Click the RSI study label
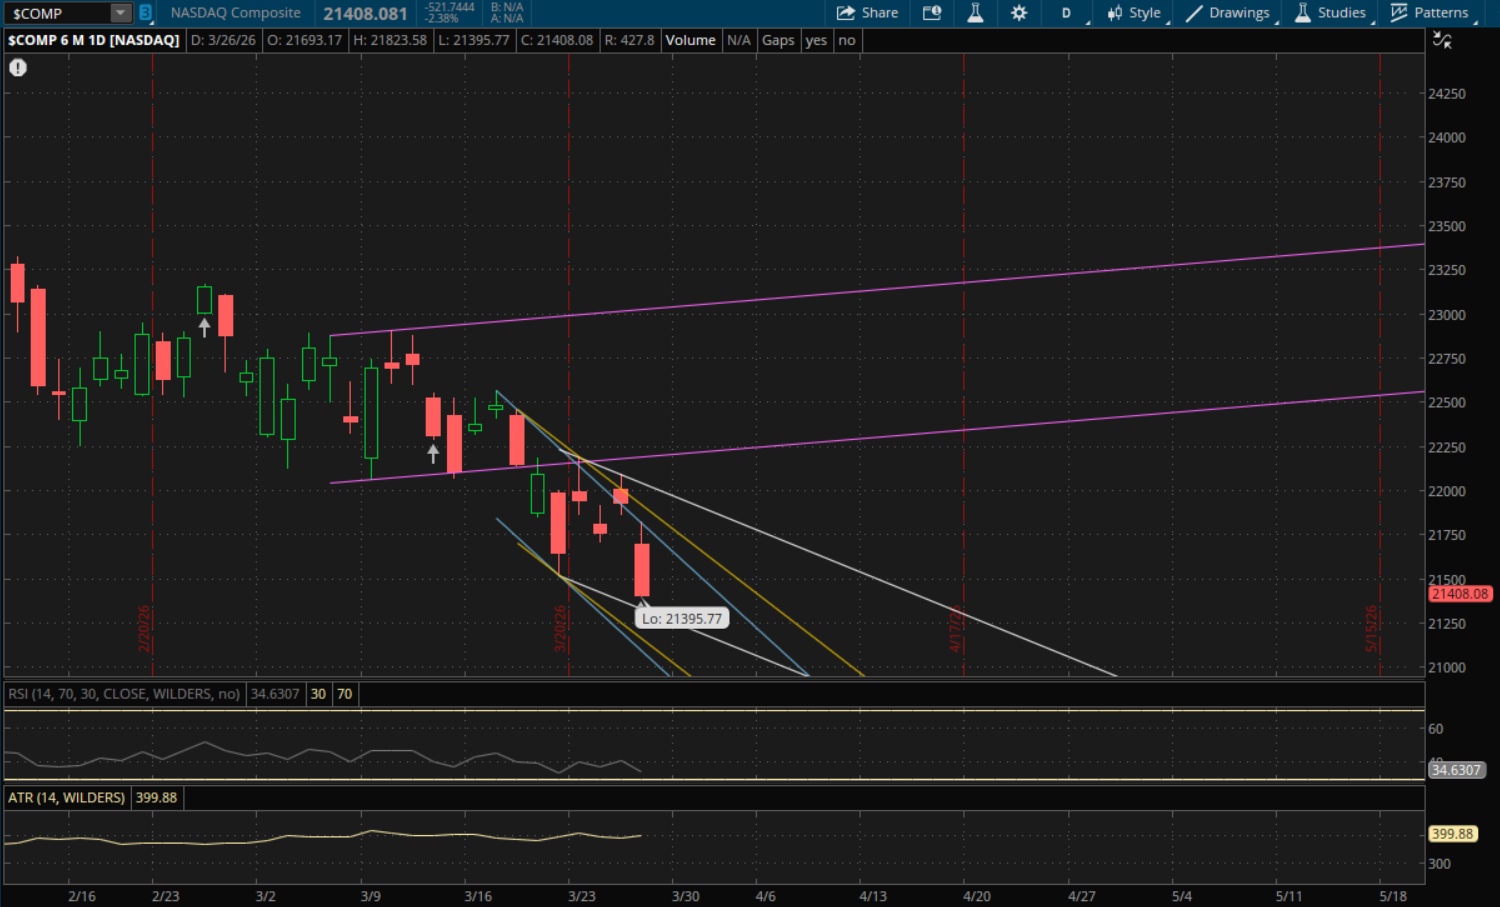The width and height of the screenshot is (1500, 907). [124, 694]
